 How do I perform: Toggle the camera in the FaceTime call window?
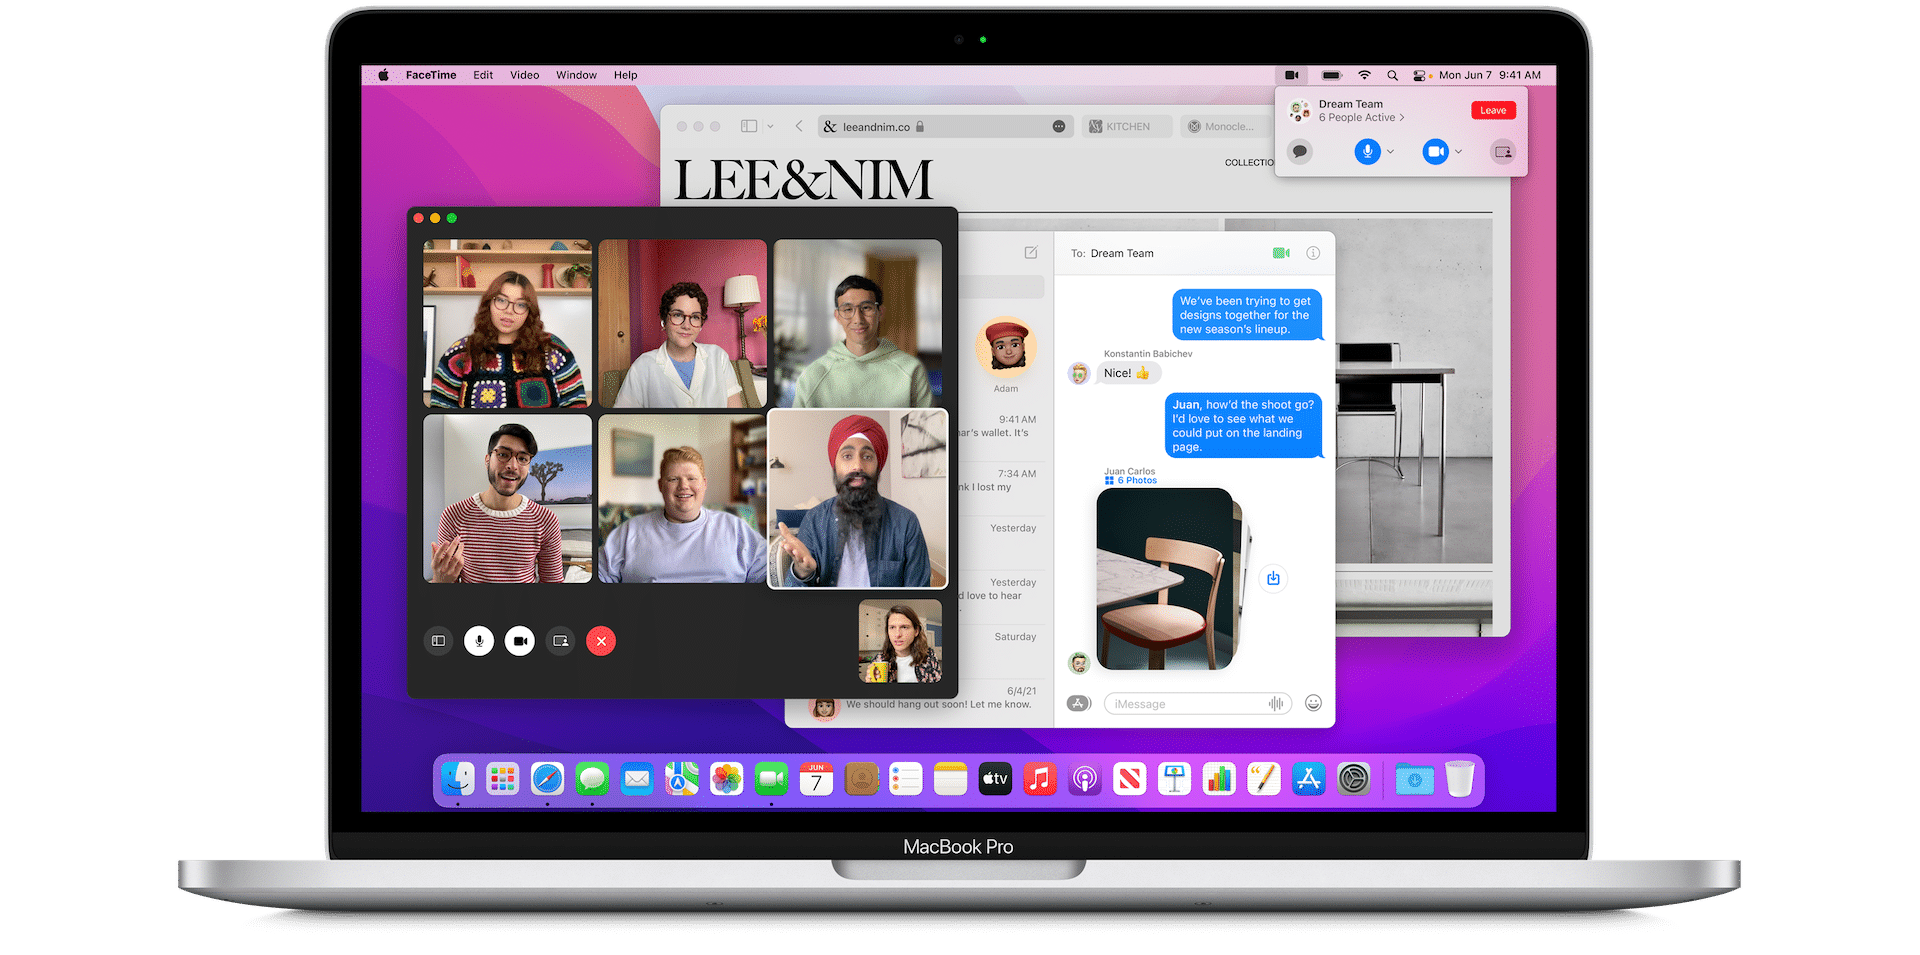(520, 641)
